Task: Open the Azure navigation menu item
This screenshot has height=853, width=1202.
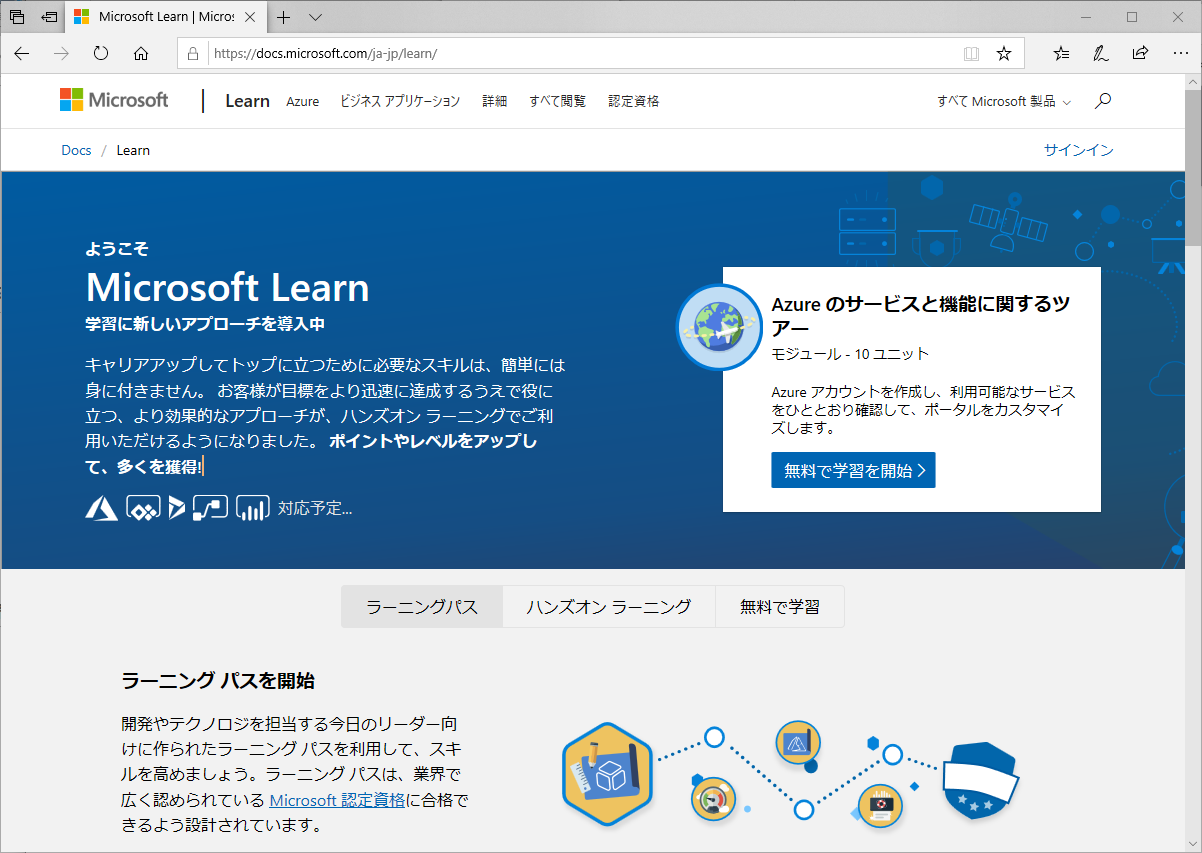Action: click(x=302, y=101)
